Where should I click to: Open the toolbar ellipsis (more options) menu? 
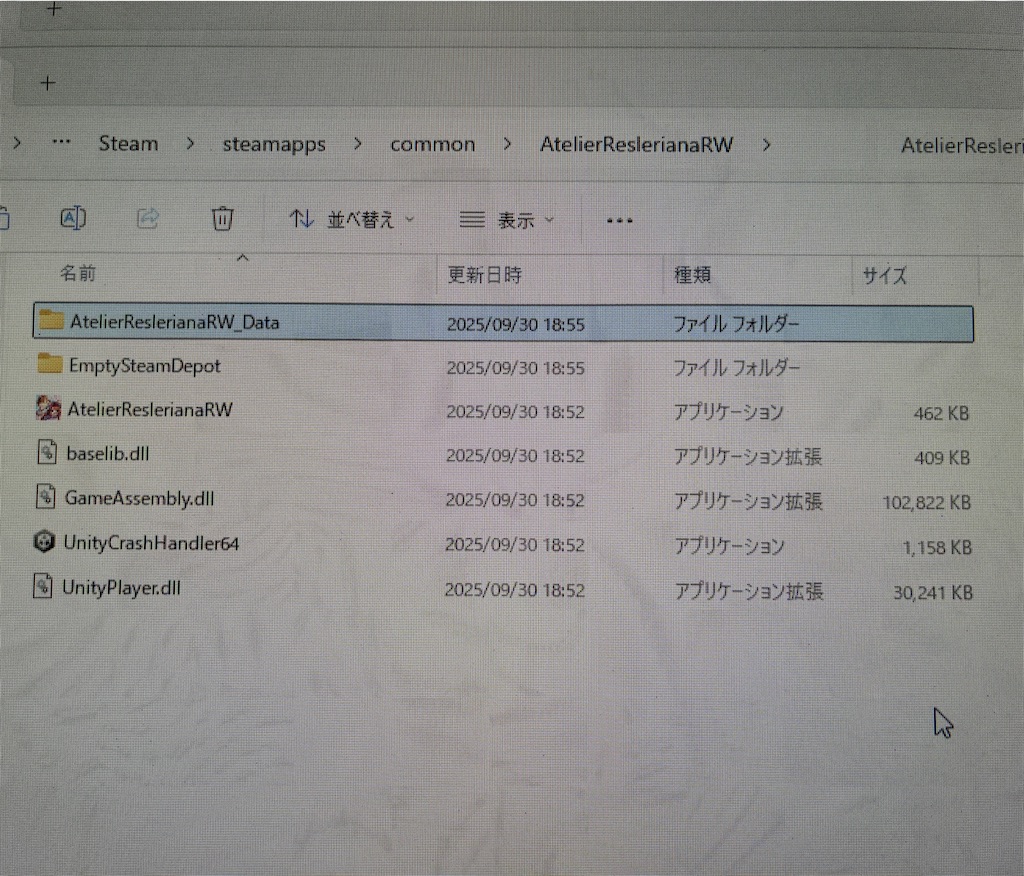coord(618,220)
